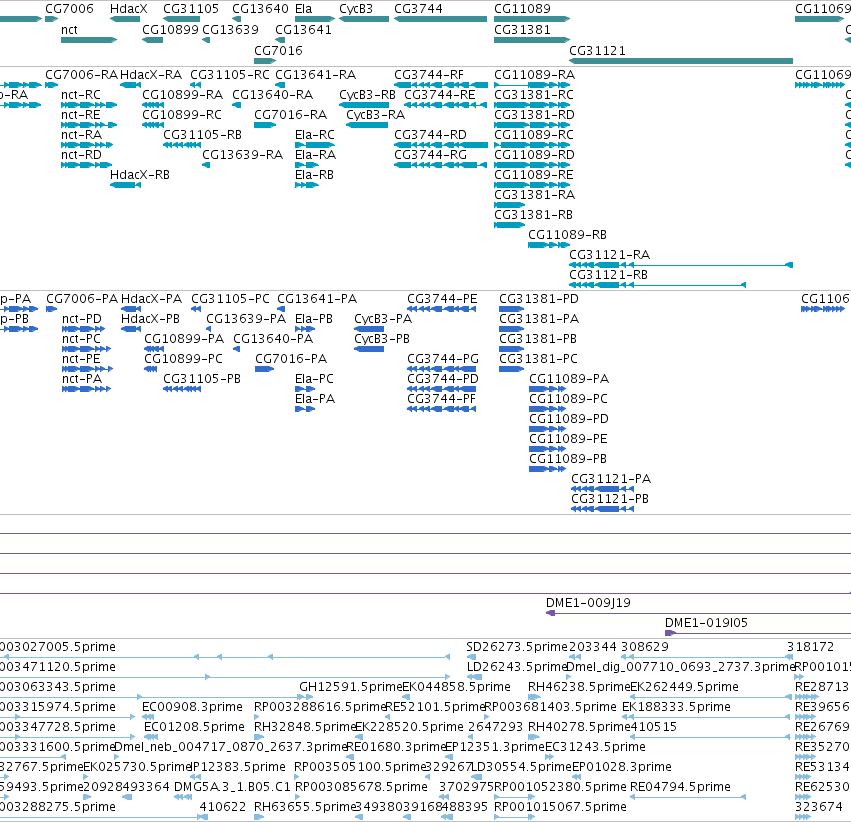Select BAC clone DME1-009J19
851x822 pixels.
point(698,613)
